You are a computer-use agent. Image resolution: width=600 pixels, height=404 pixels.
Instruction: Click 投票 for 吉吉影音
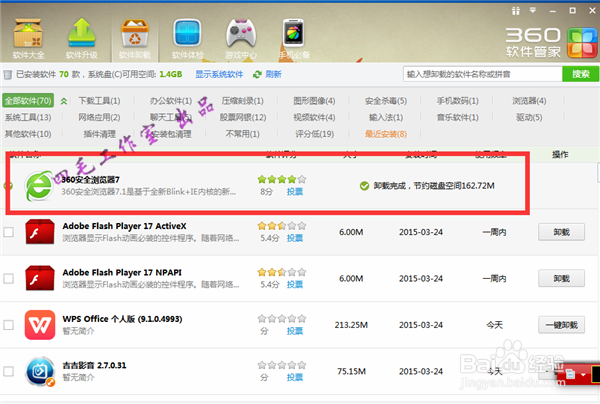click(295, 377)
